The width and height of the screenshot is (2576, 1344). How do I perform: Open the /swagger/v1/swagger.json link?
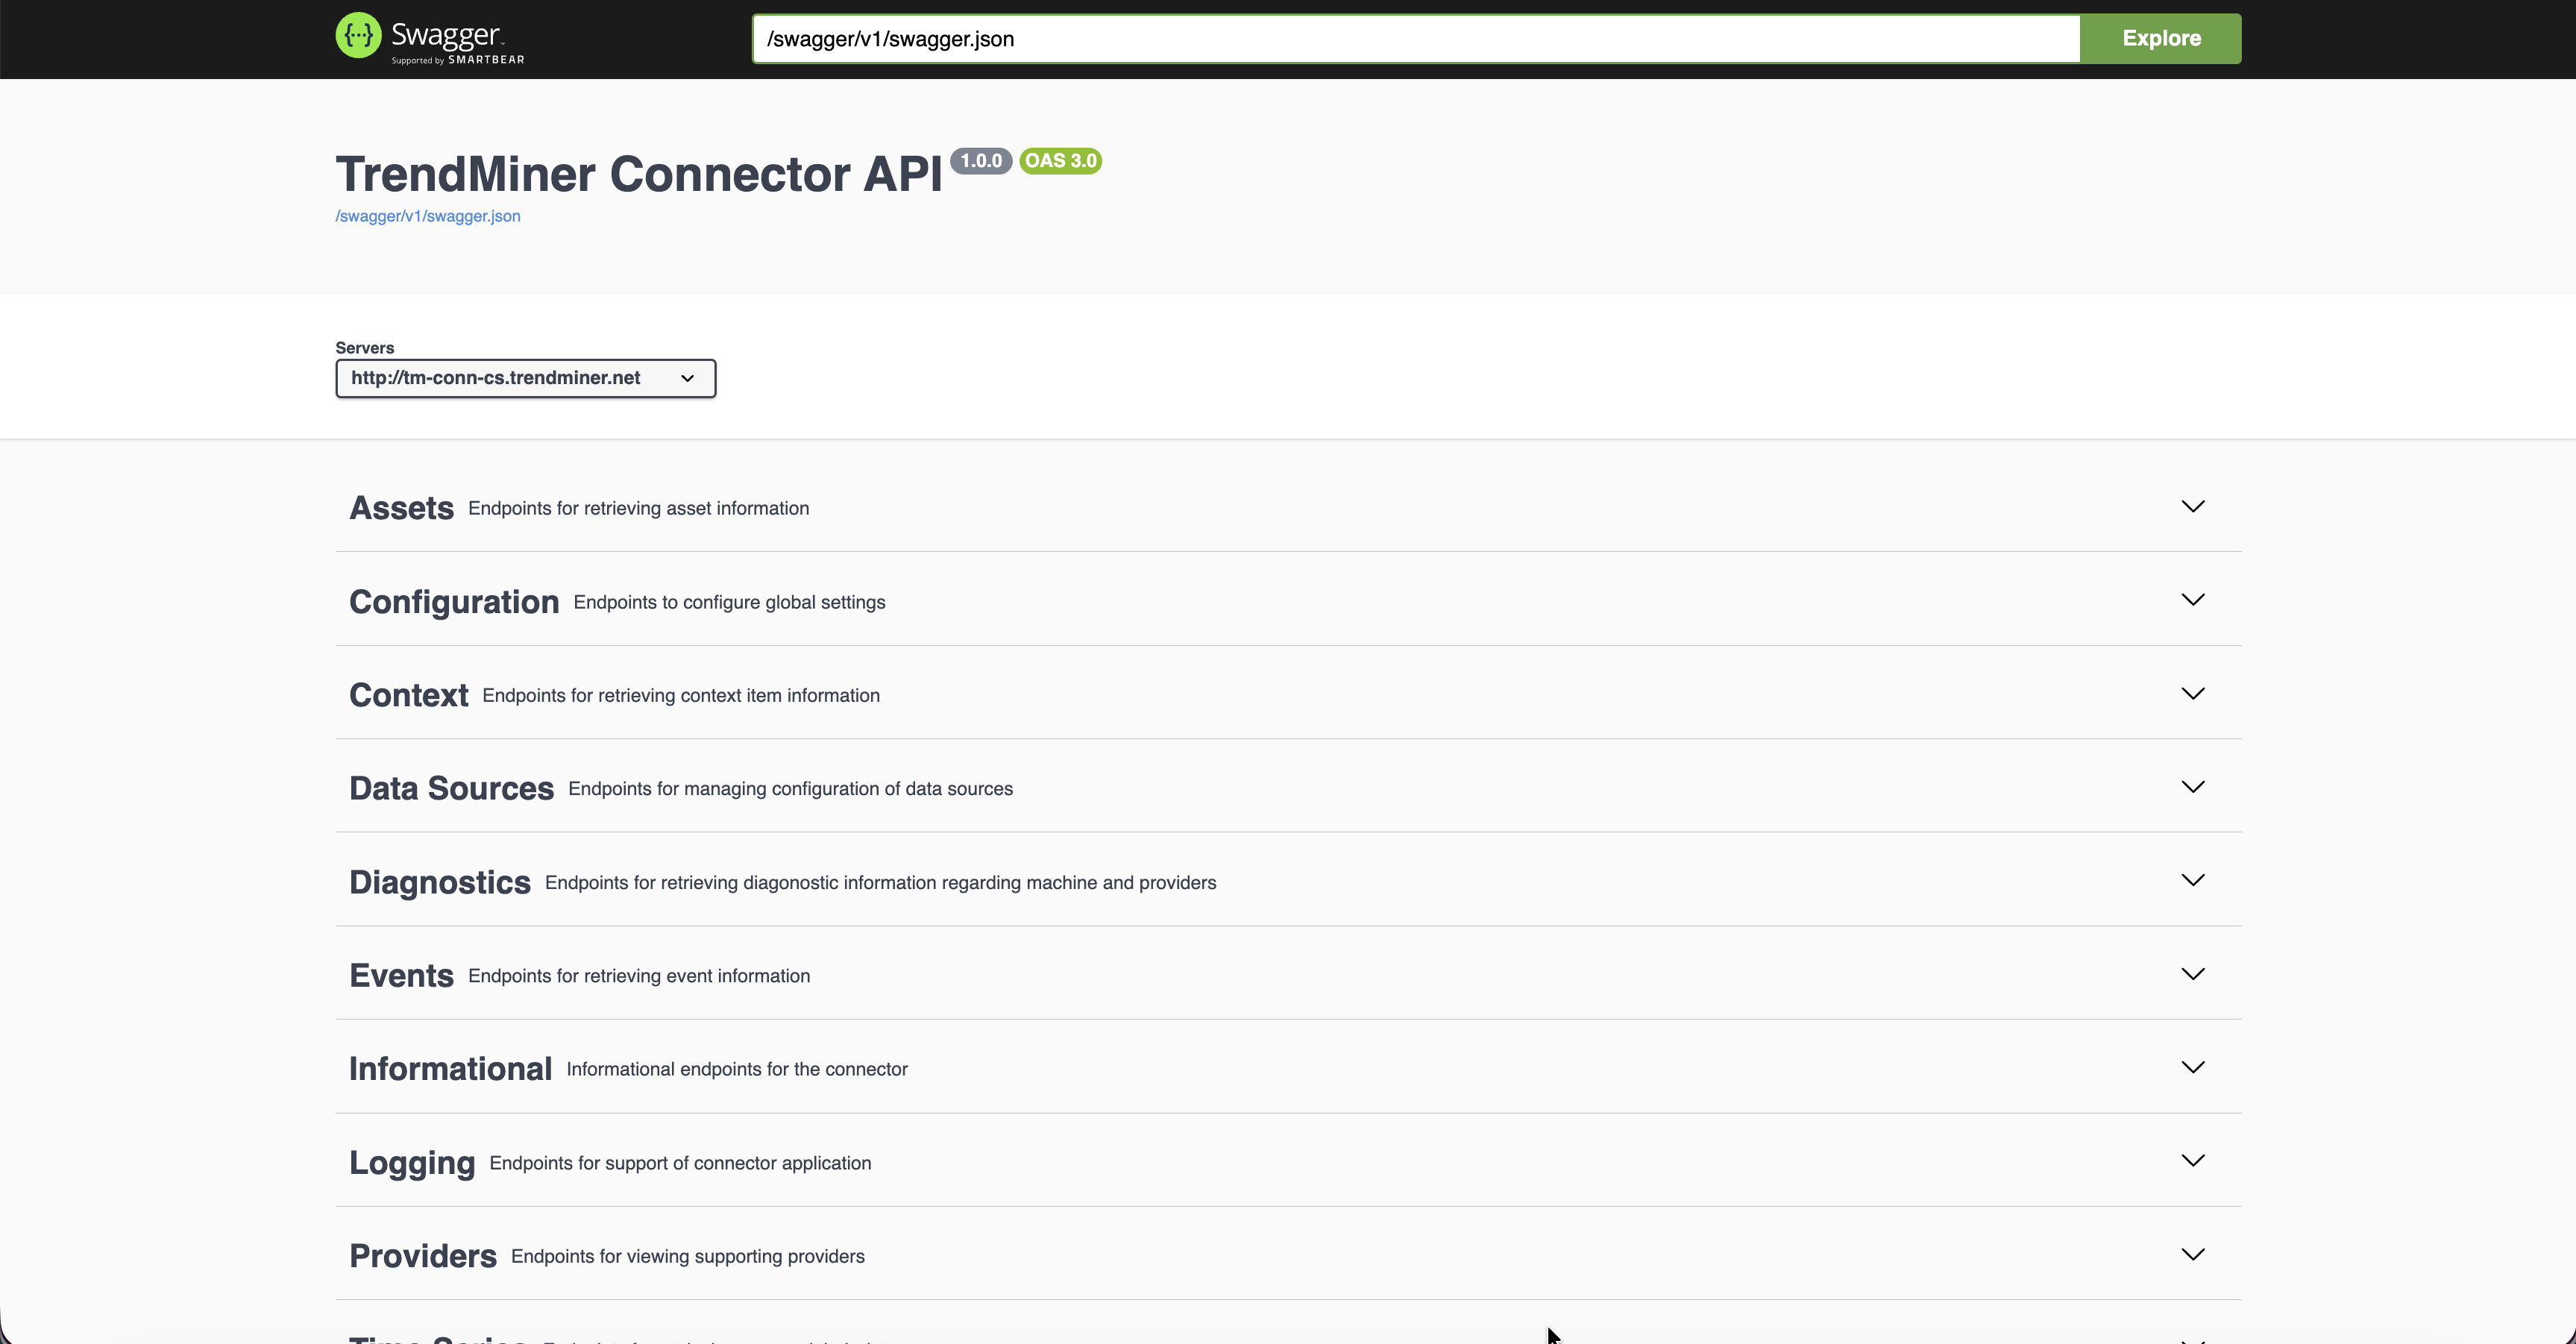[x=427, y=216]
